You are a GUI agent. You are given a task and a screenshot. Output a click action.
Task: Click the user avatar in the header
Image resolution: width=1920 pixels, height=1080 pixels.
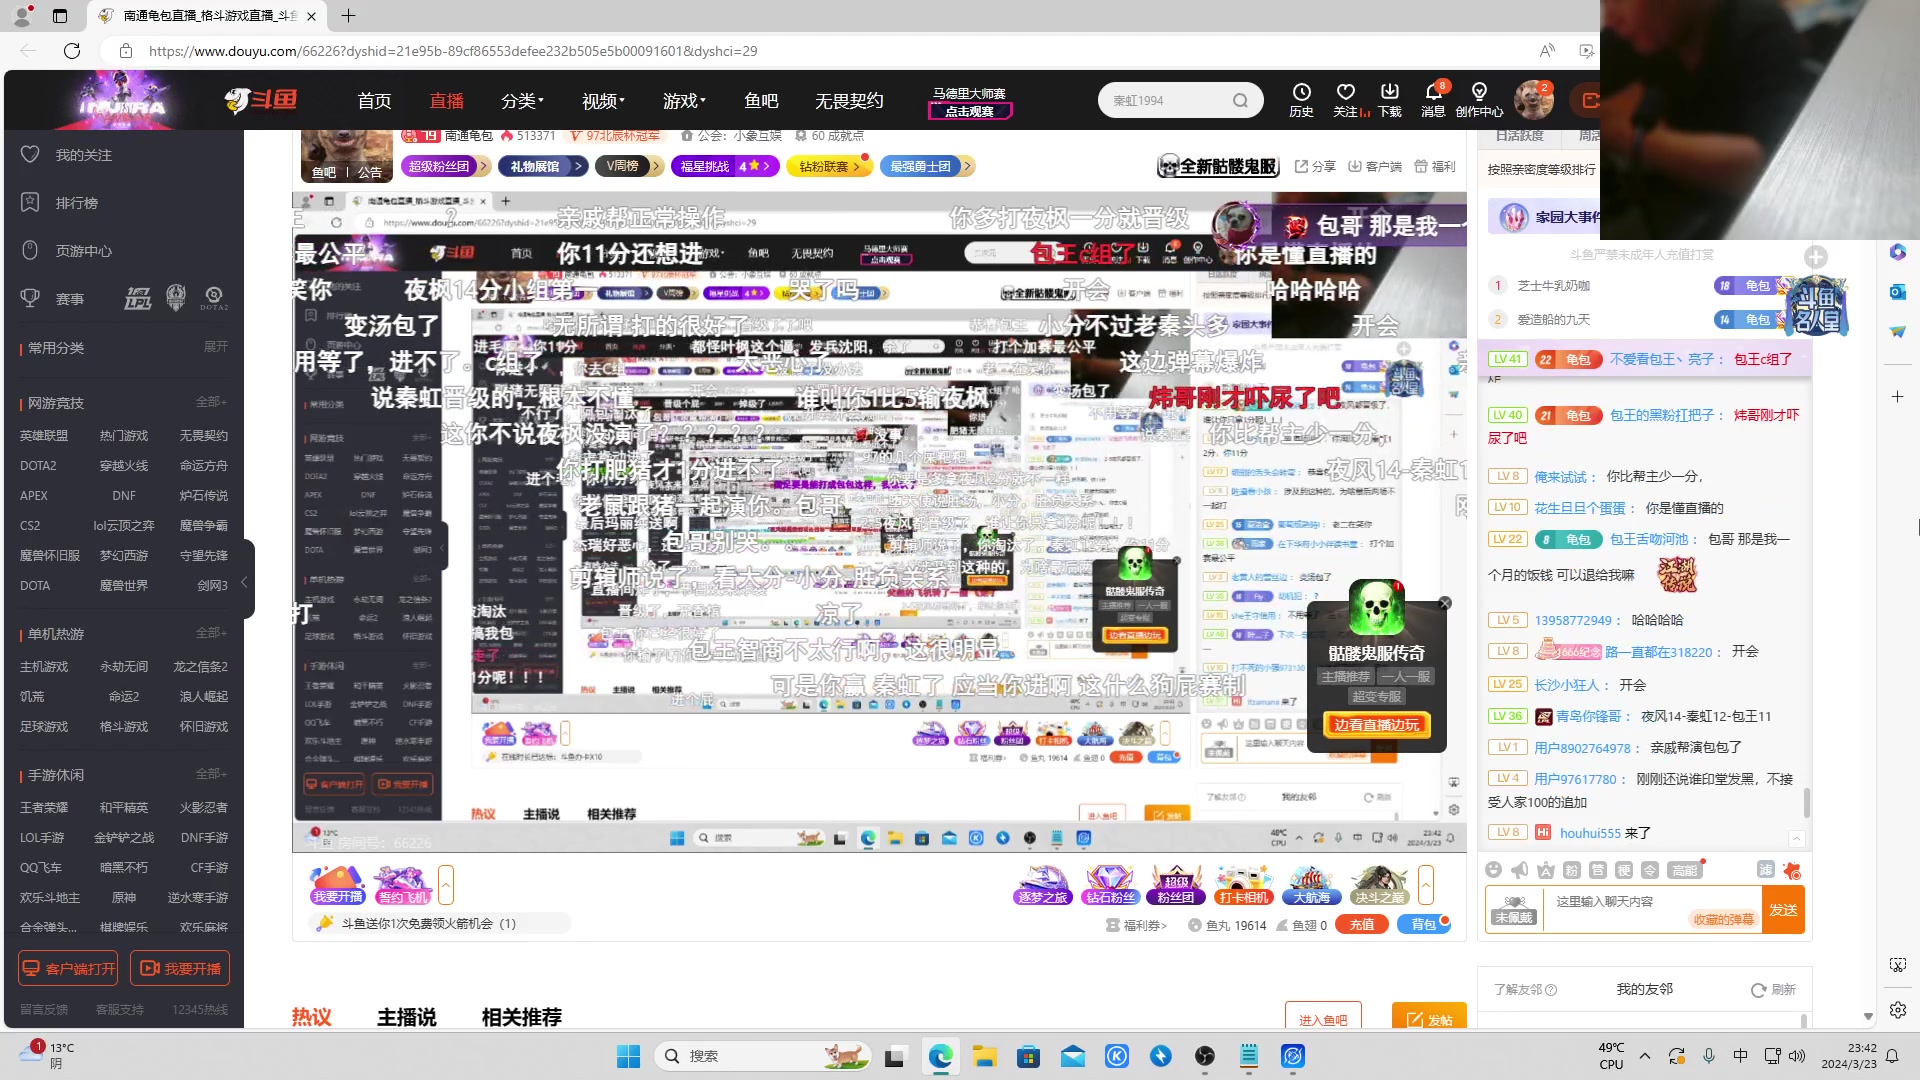point(1533,100)
